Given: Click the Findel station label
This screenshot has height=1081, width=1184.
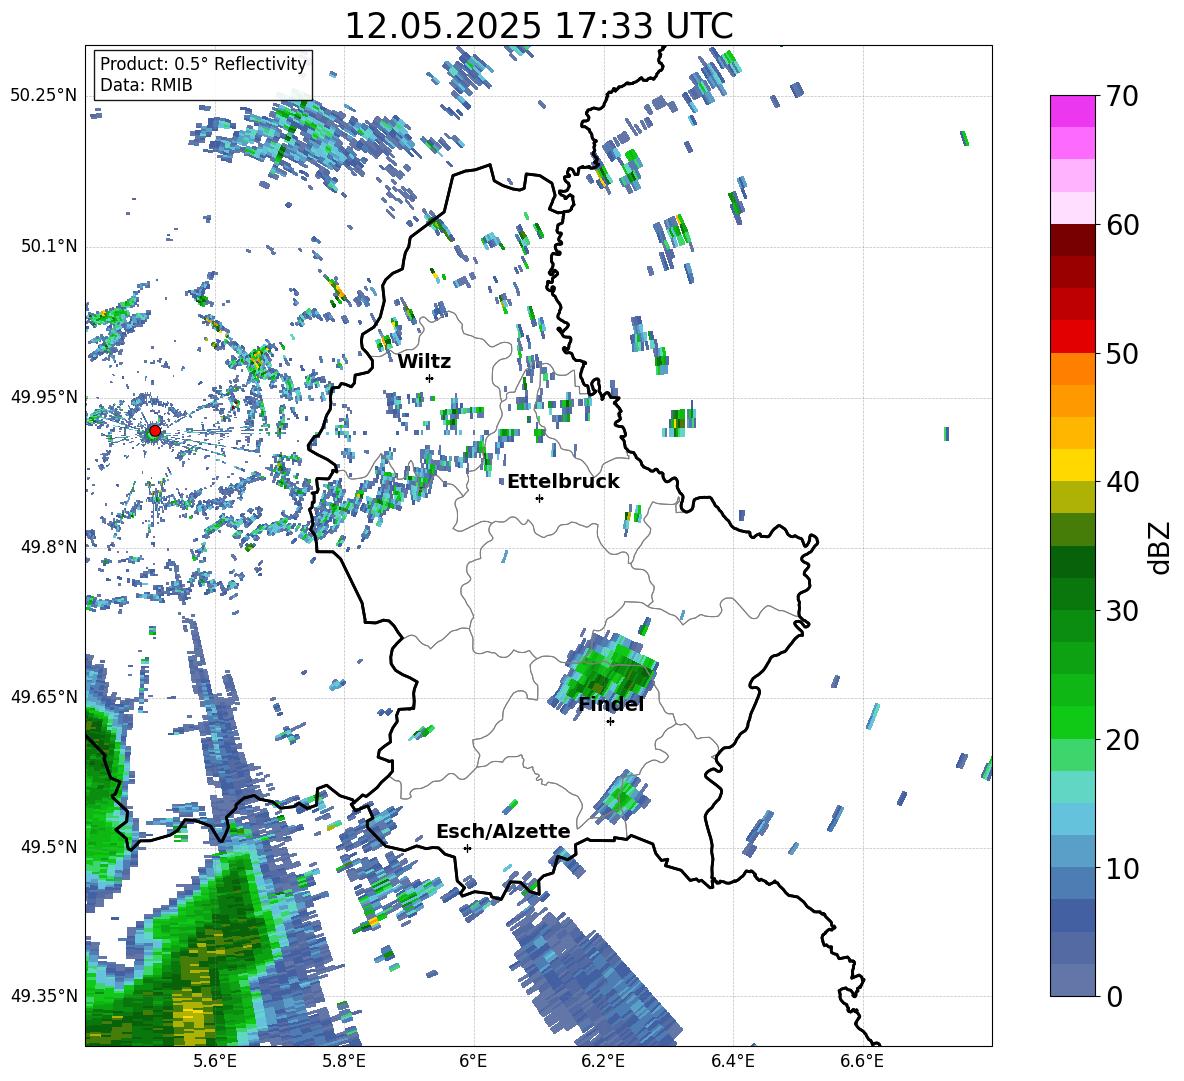Looking at the screenshot, I should coord(611,704).
